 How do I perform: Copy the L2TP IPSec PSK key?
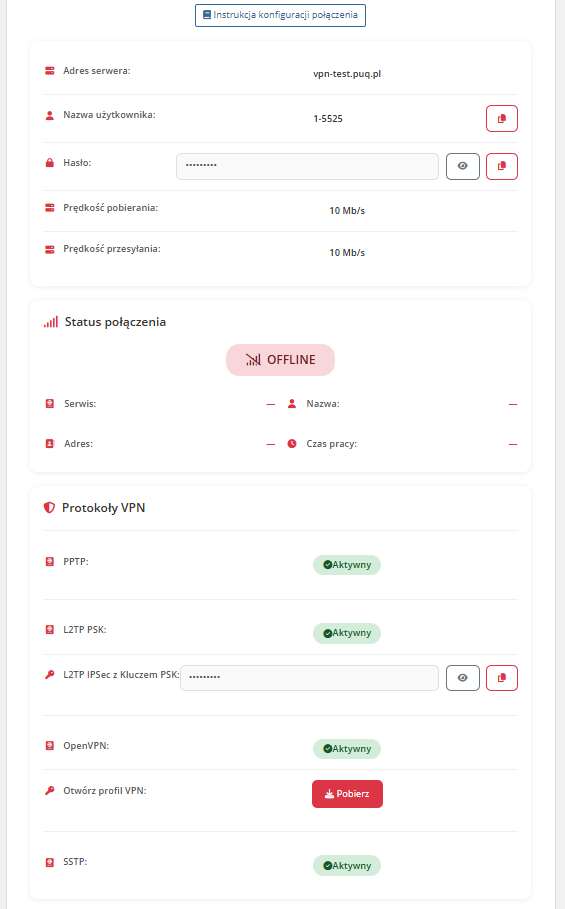coord(501,678)
